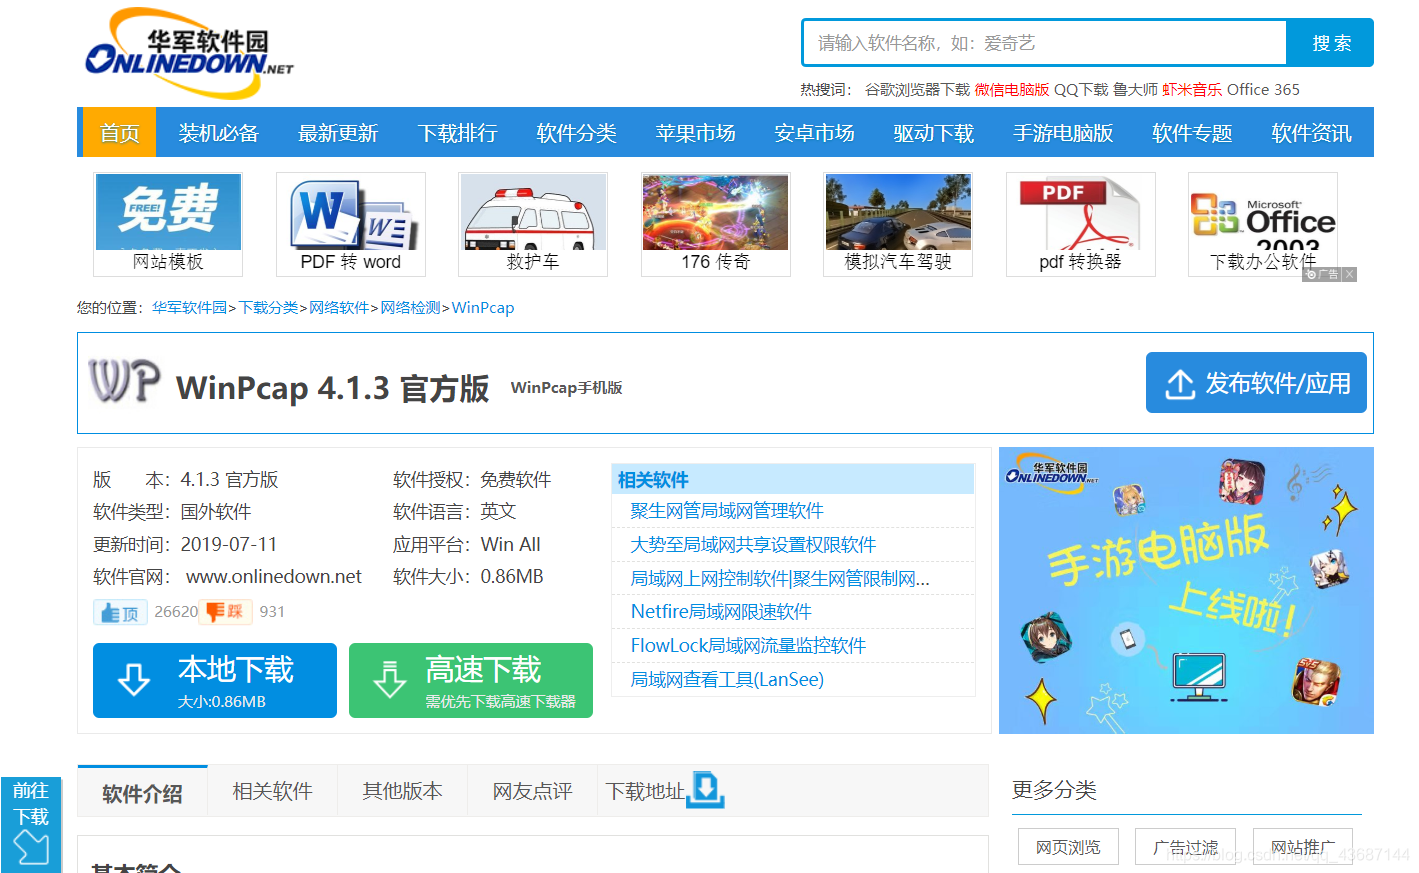Open 驱动下载 navigation item
The height and width of the screenshot is (873, 1419).
[x=934, y=133]
